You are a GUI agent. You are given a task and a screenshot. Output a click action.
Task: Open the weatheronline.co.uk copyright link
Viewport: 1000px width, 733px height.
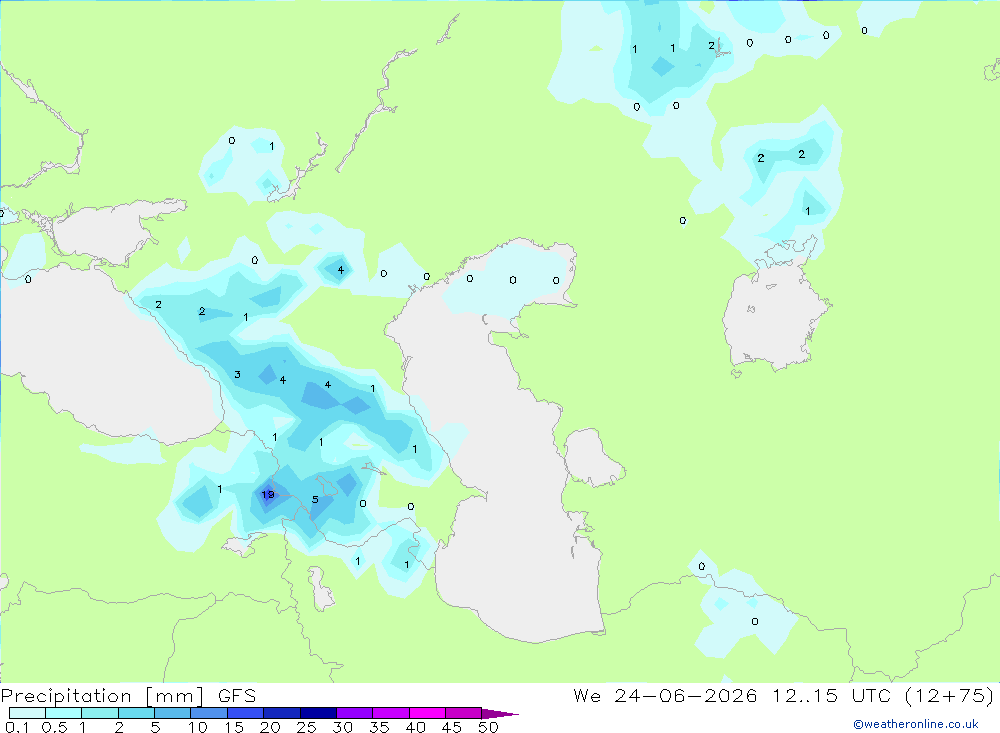coord(916,724)
